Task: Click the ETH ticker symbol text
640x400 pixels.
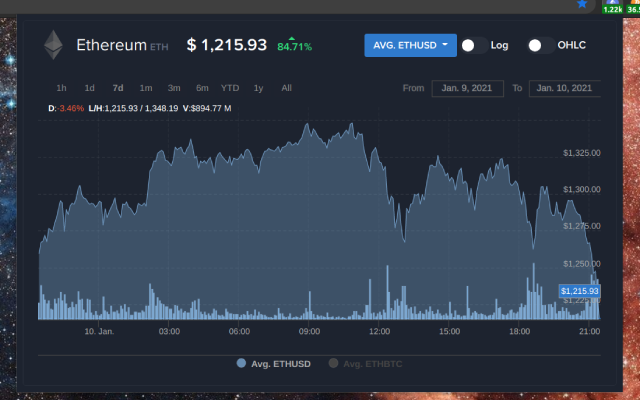Action: coord(159,47)
